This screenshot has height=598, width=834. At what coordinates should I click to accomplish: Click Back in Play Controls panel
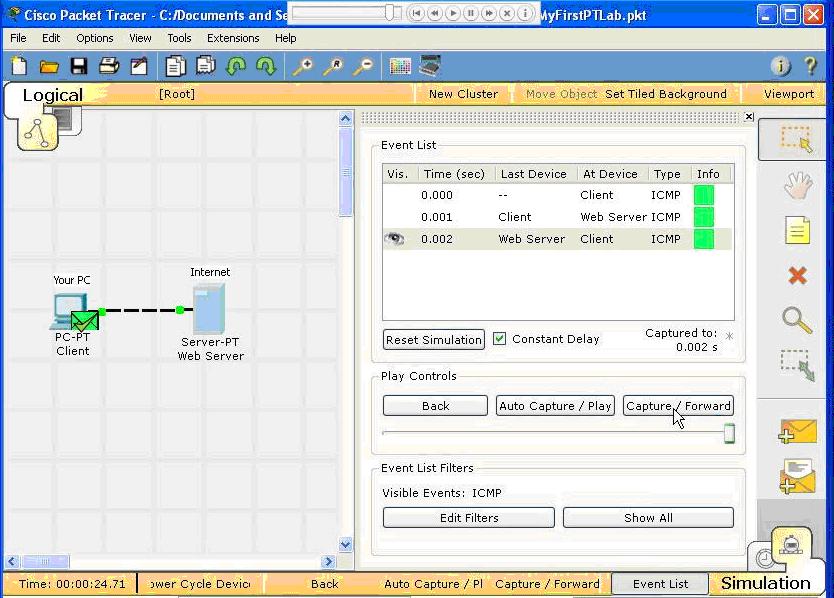[x=435, y=405]
